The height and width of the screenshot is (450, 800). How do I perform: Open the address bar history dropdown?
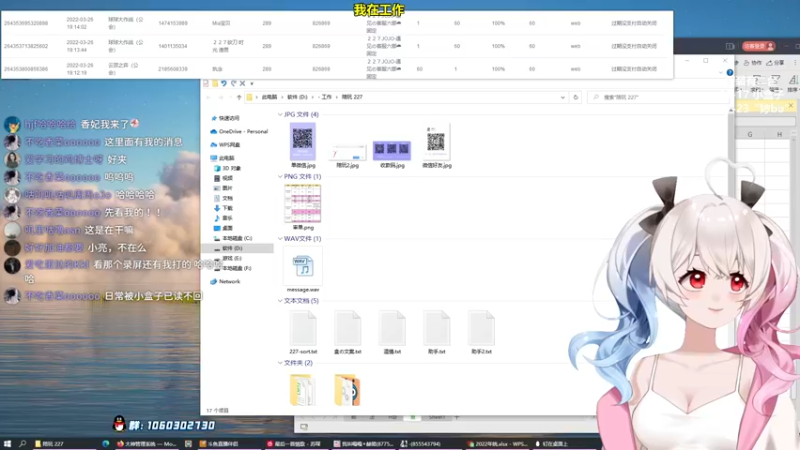(x=563, y=97)
